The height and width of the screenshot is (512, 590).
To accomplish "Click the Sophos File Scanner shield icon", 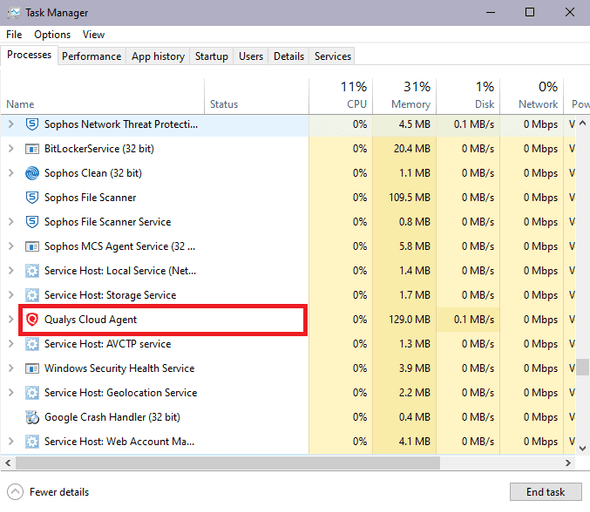I will coord(32,198).
